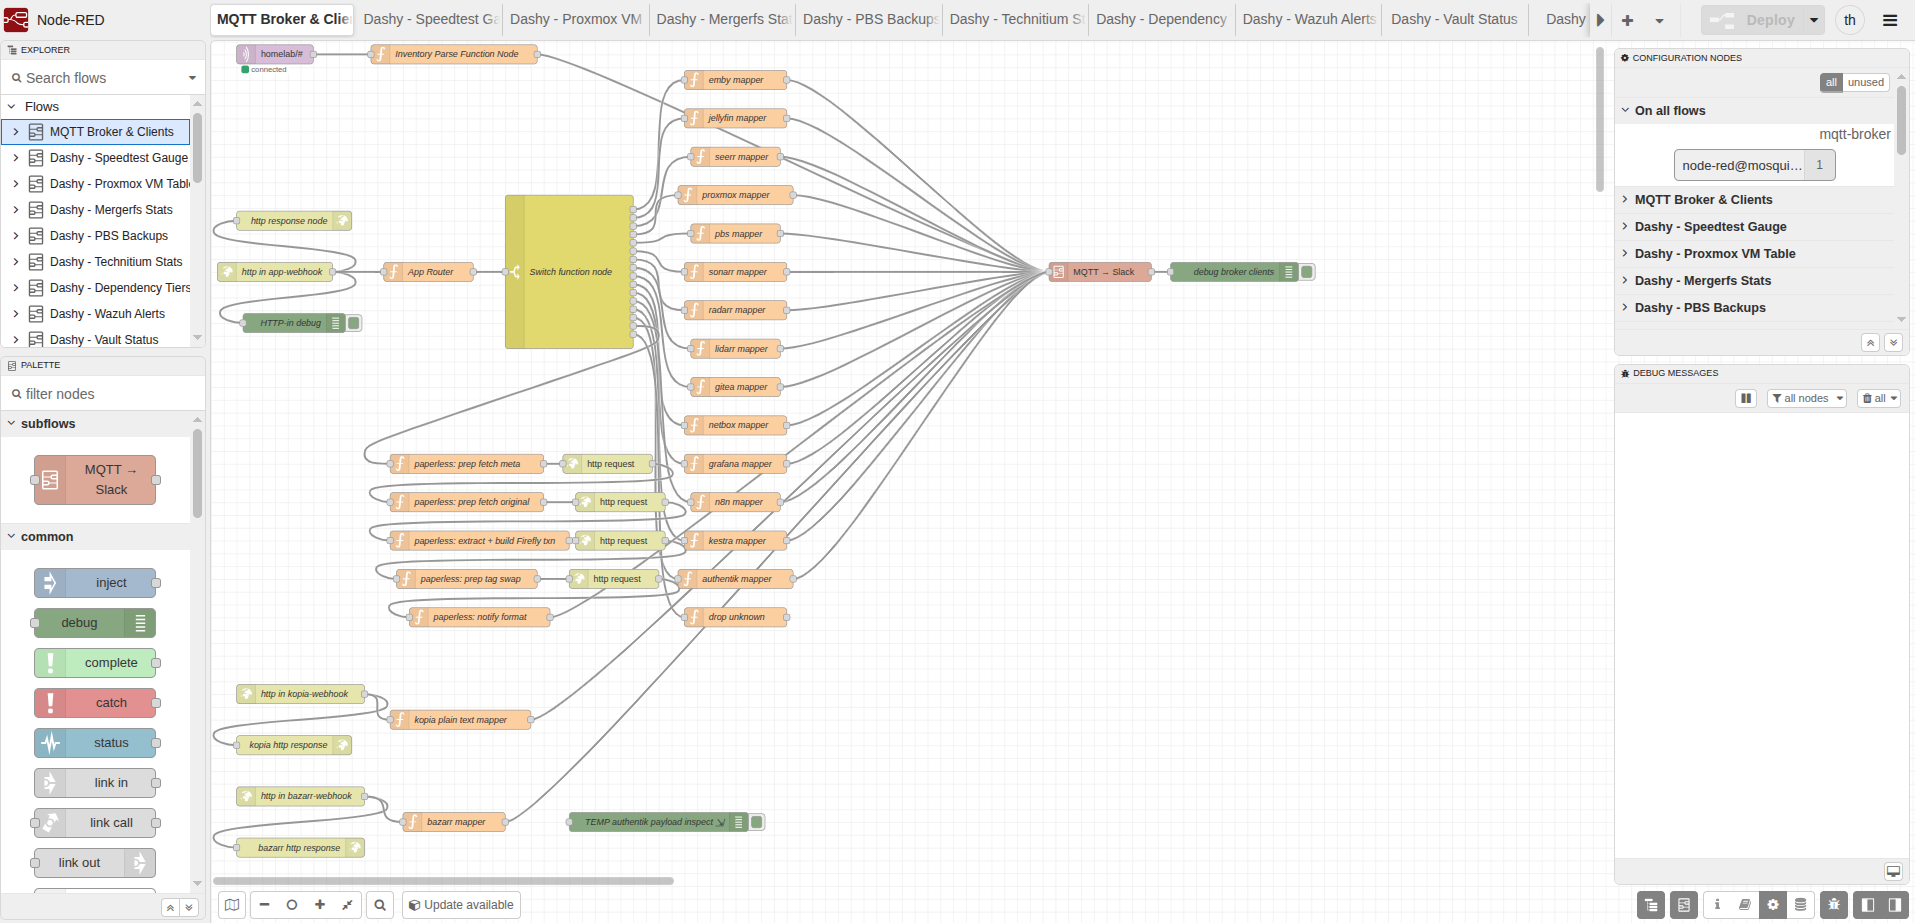1915x923 pixels.
Task: Switch to Dashy - PBS Backups tab
Action: coord(869,20)
